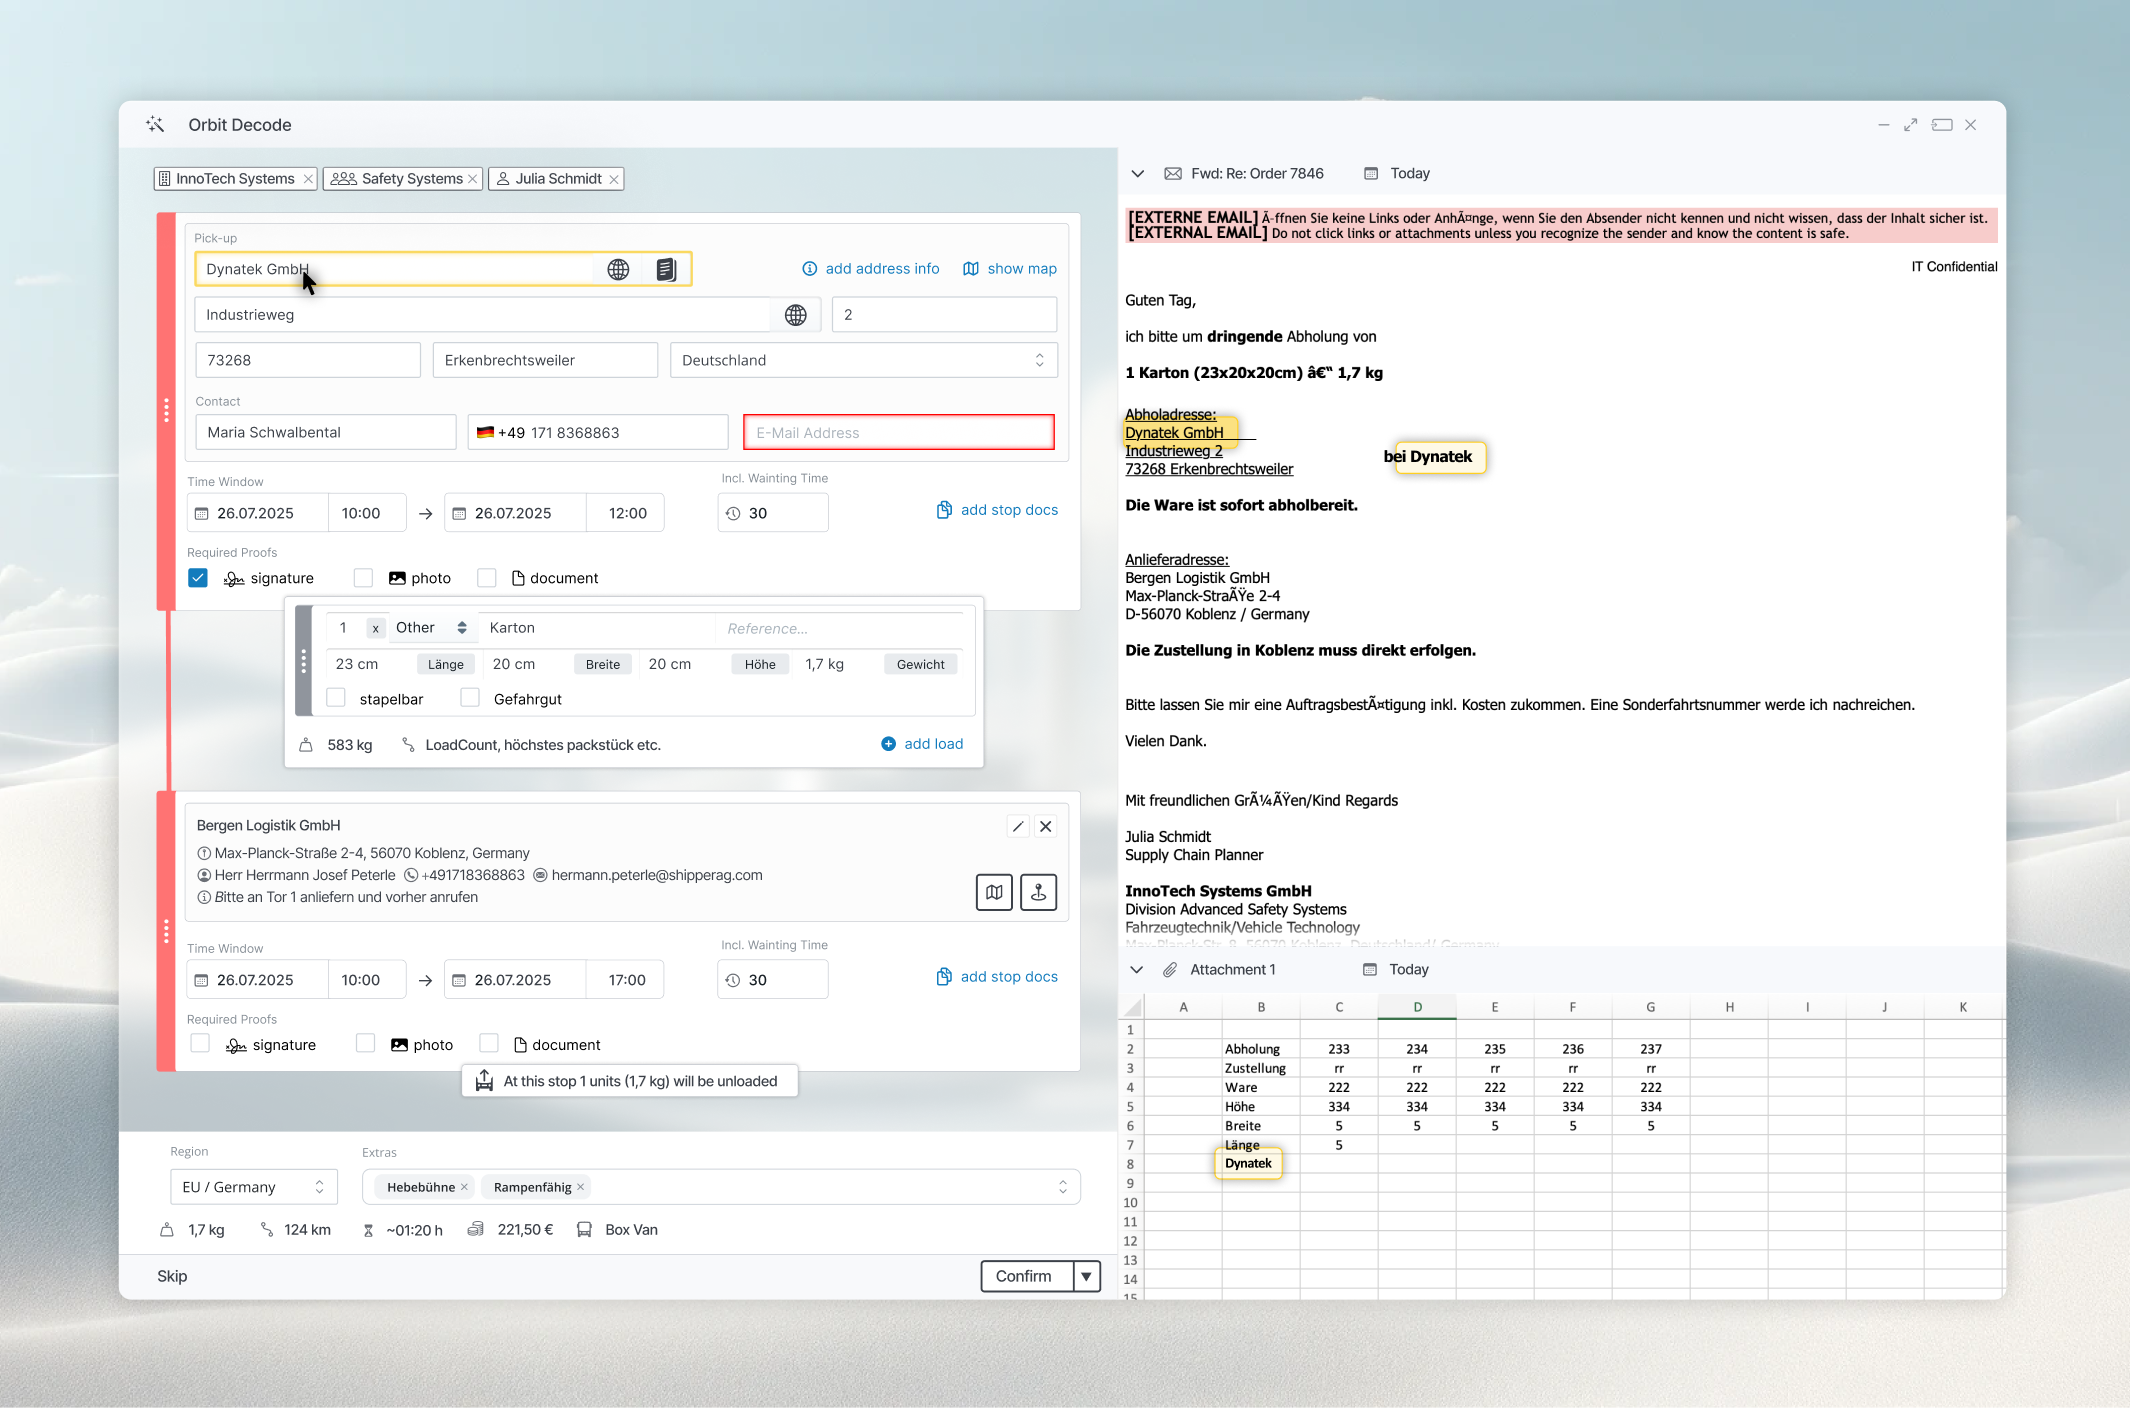Screen dimensions: 2130x1408
Task: Remove the InnoTech Systems tag
Action: click(308, 179)
